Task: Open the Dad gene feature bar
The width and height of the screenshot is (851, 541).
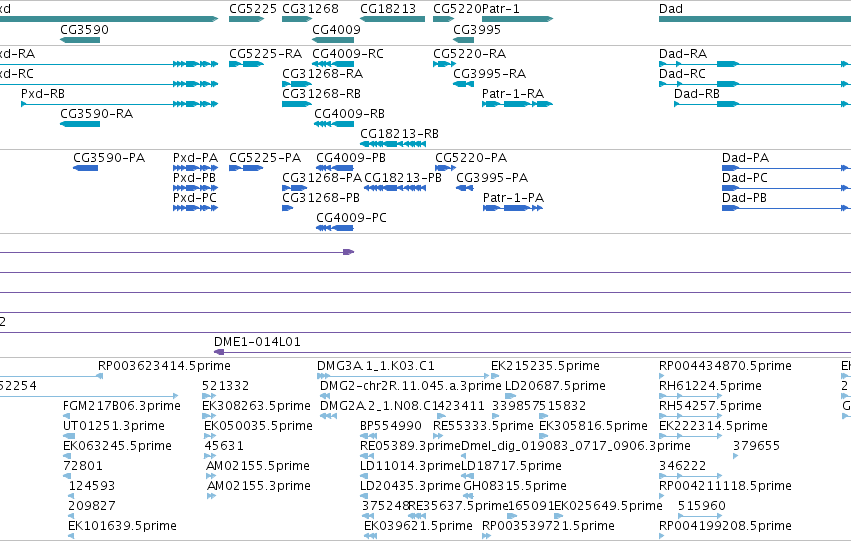Action: (x=755, y=19)
